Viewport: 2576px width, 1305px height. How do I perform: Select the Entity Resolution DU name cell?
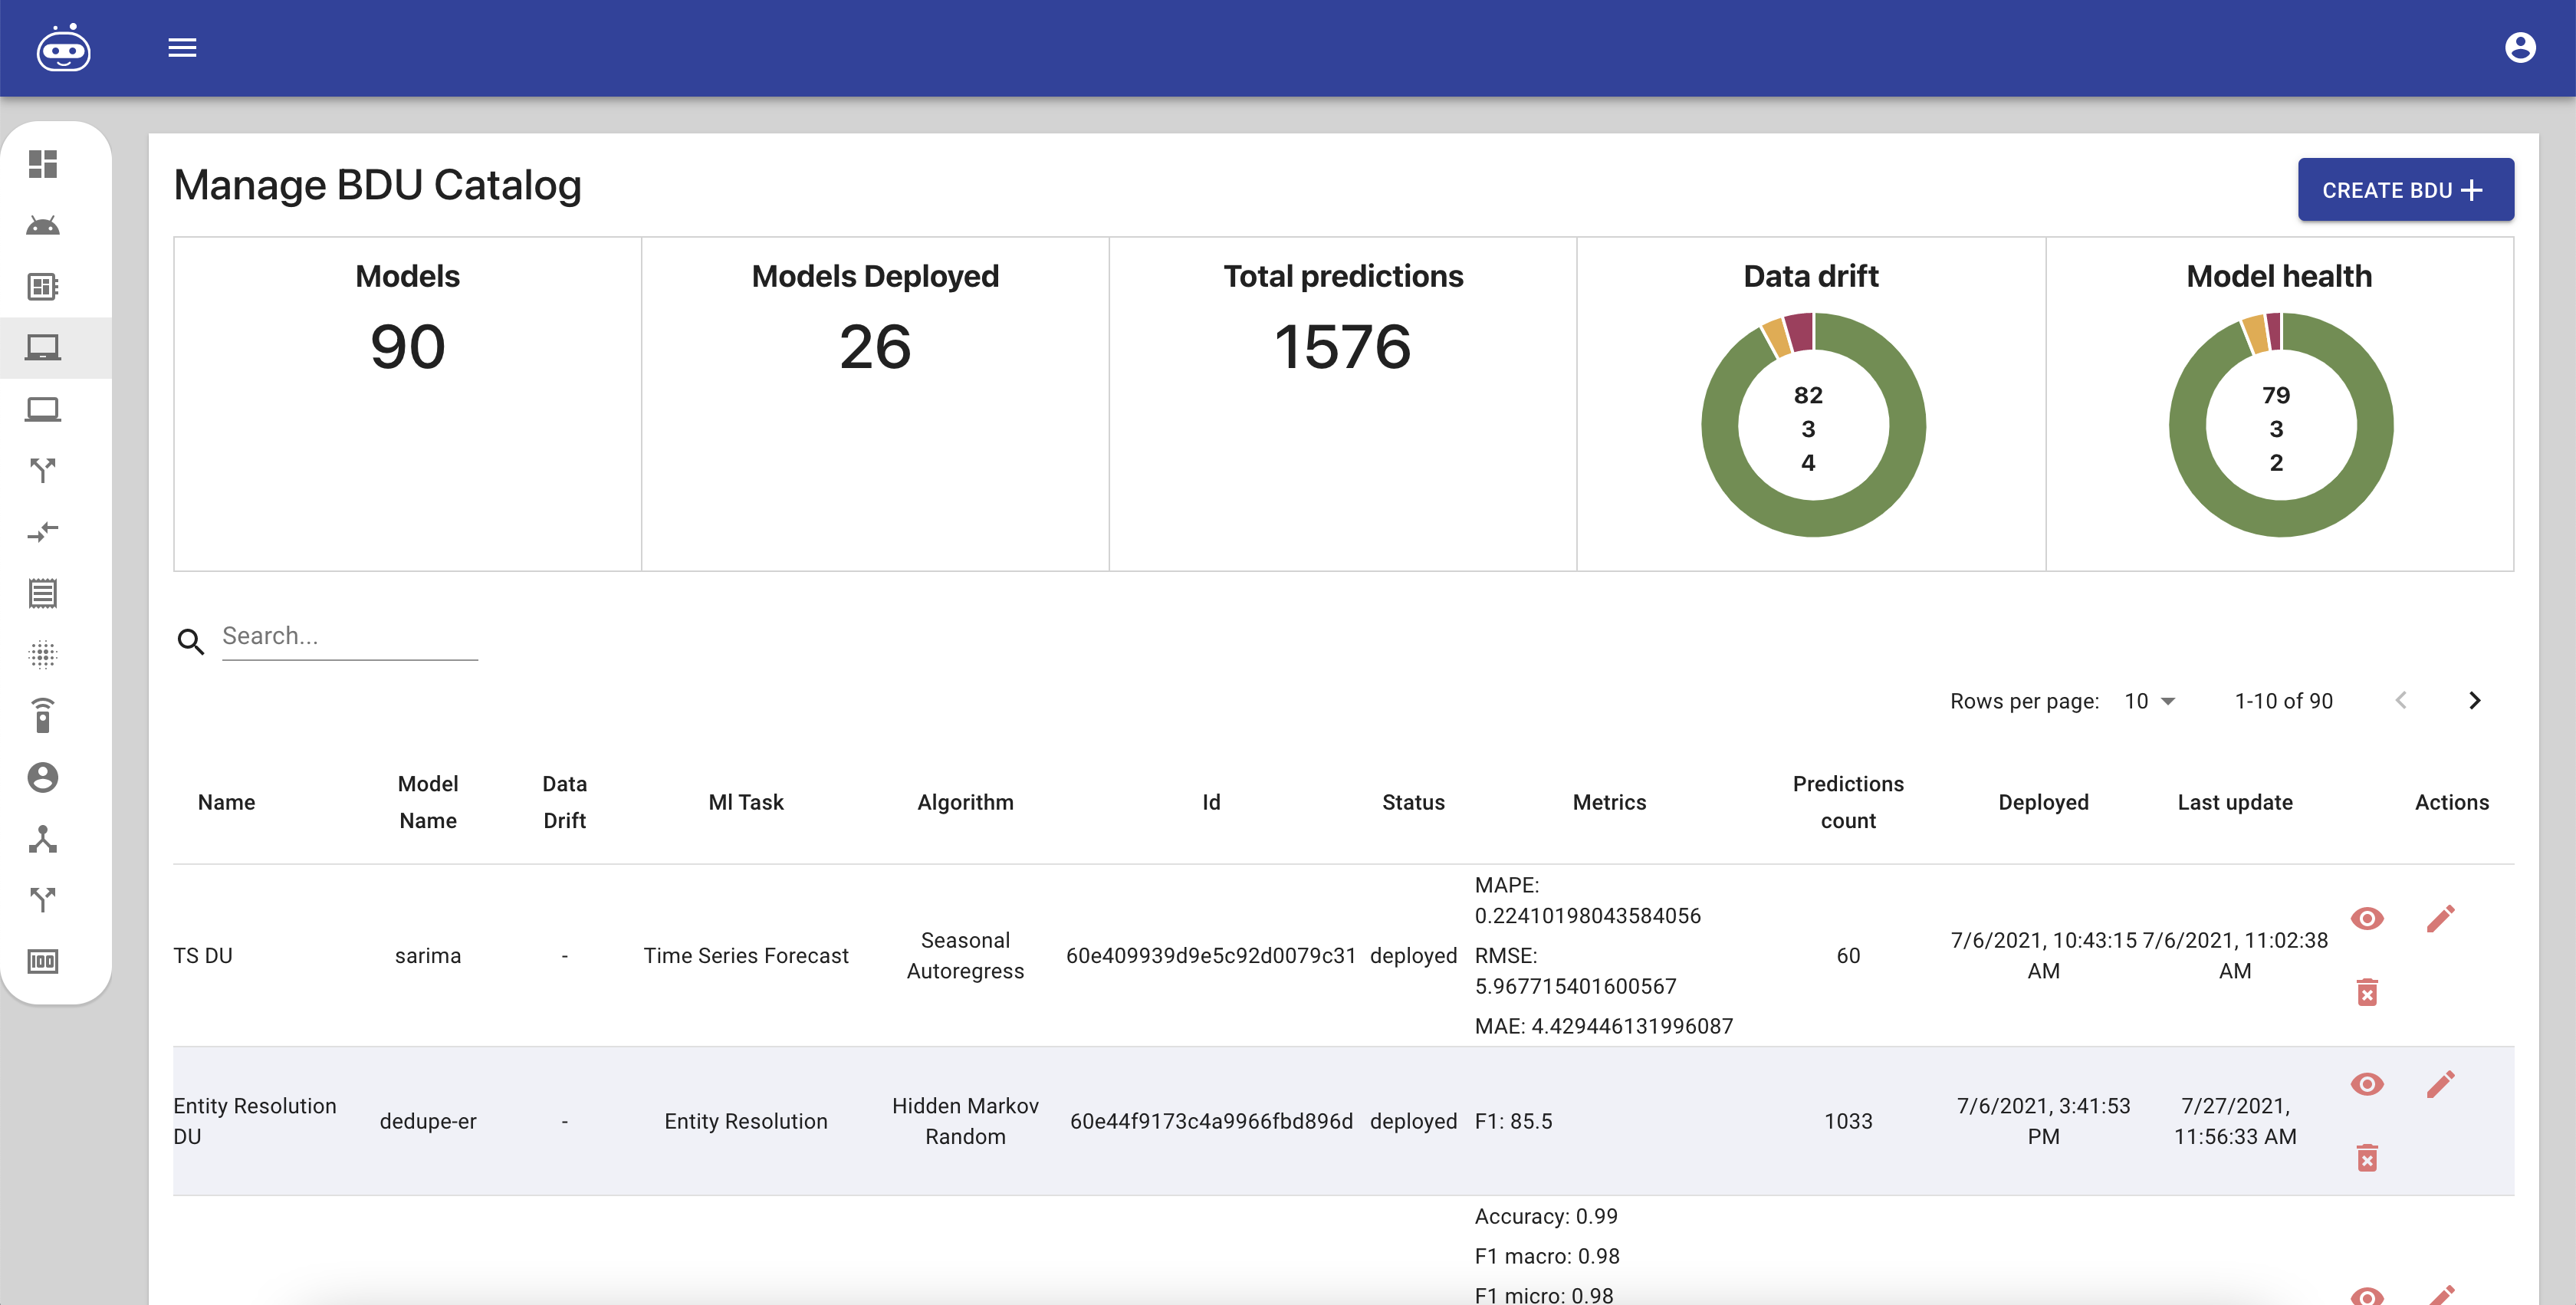point(255,1121)
